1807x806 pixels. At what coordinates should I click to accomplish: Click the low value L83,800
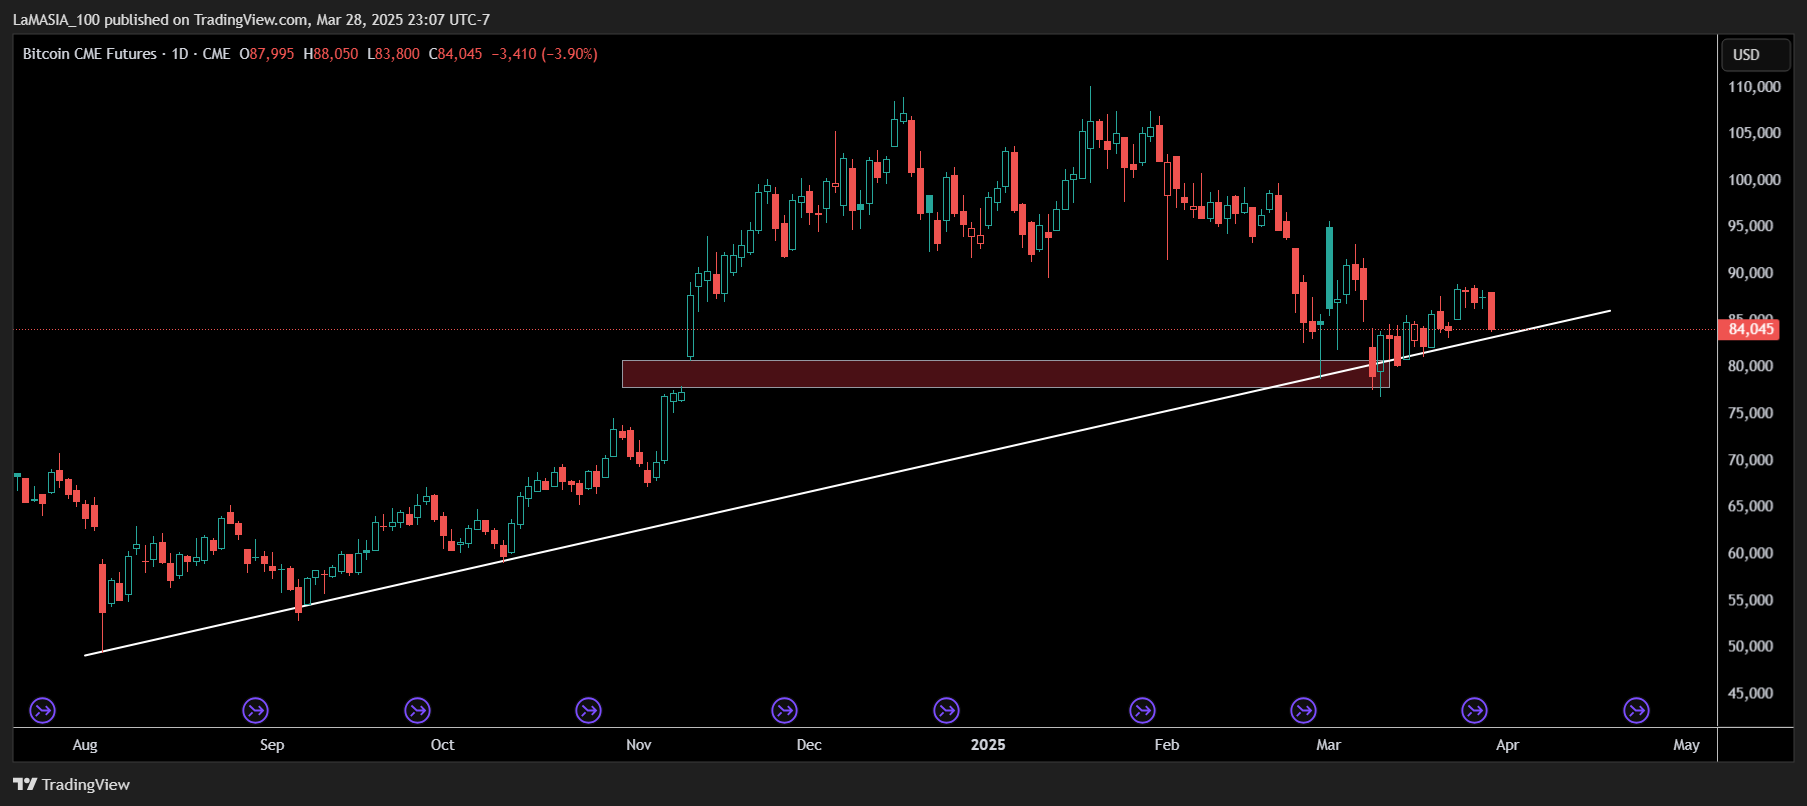point(394,54)
